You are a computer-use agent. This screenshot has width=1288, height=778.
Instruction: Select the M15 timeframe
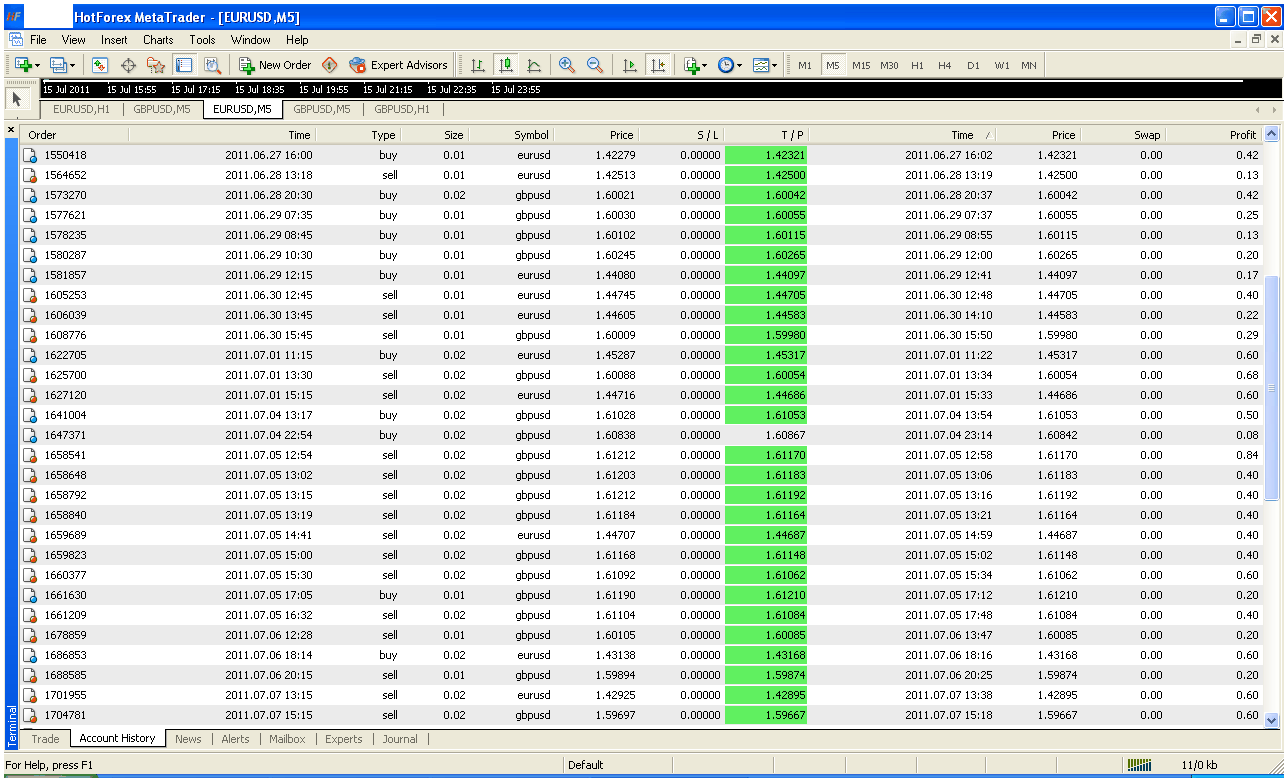pos(861,65)
